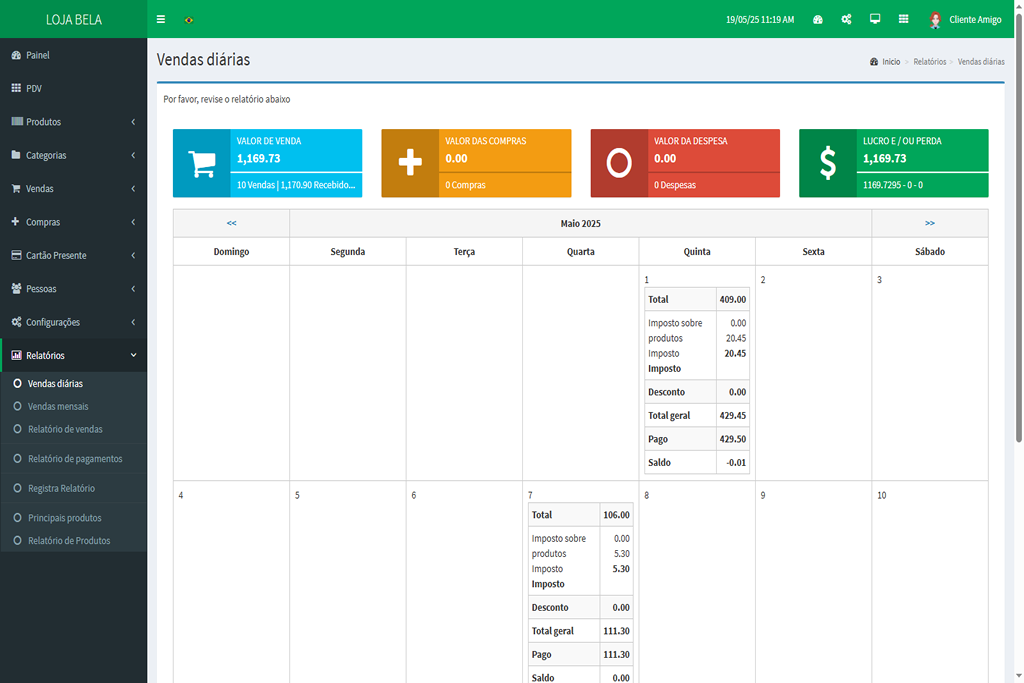
Task: Open the dashboard speedometer icon in top bar
Action: [817, 19]
